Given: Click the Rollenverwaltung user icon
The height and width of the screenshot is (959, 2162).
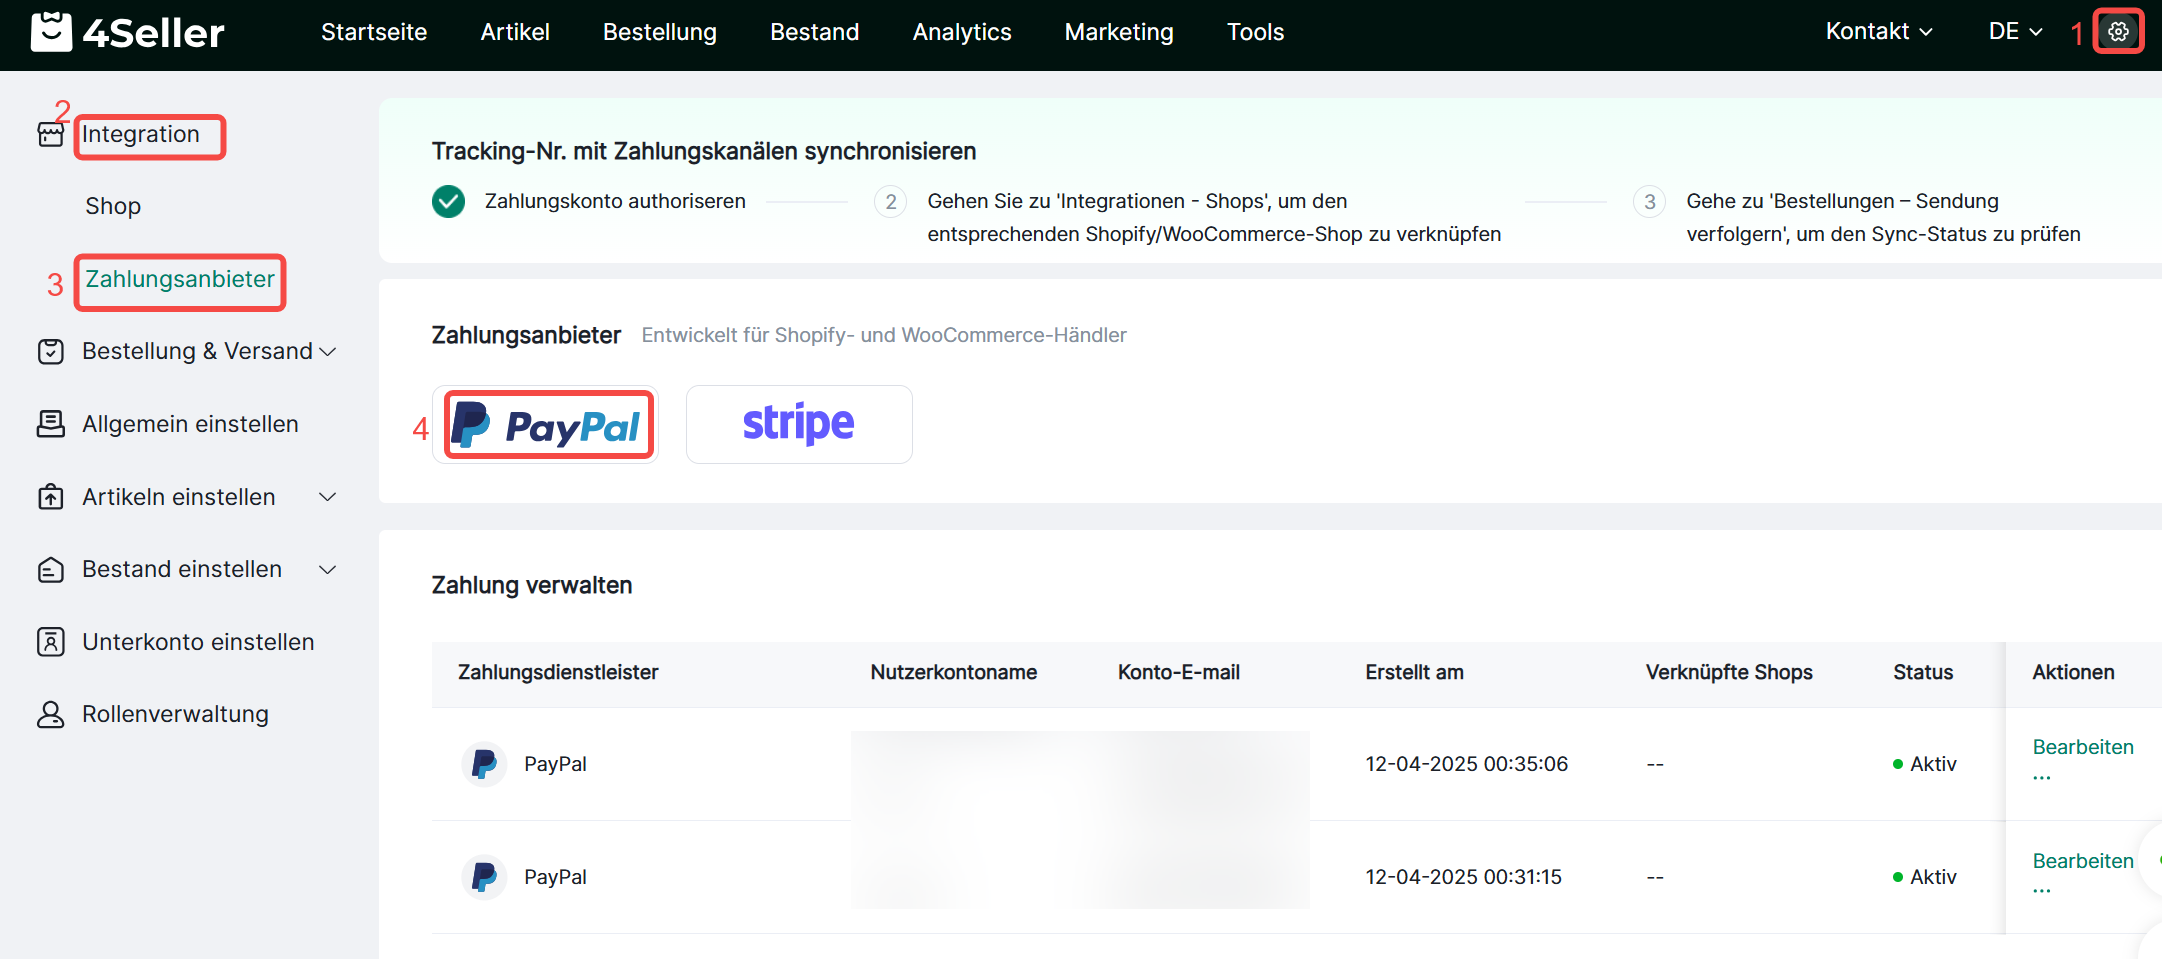Looking at the screenshot, I should (51, 714).
